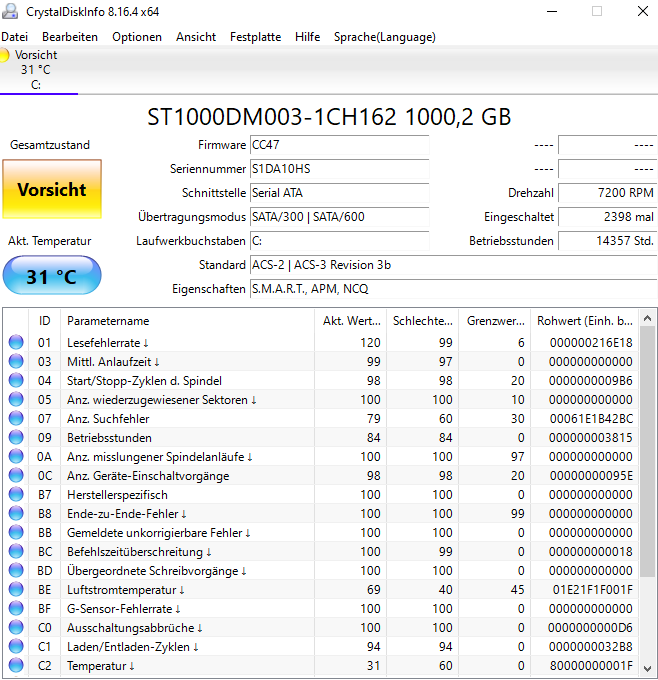Click the status orb for 0C Geräte-Einschaltvorgänge
The height and width of the screenshot is (680, 658).
(16, 475)
